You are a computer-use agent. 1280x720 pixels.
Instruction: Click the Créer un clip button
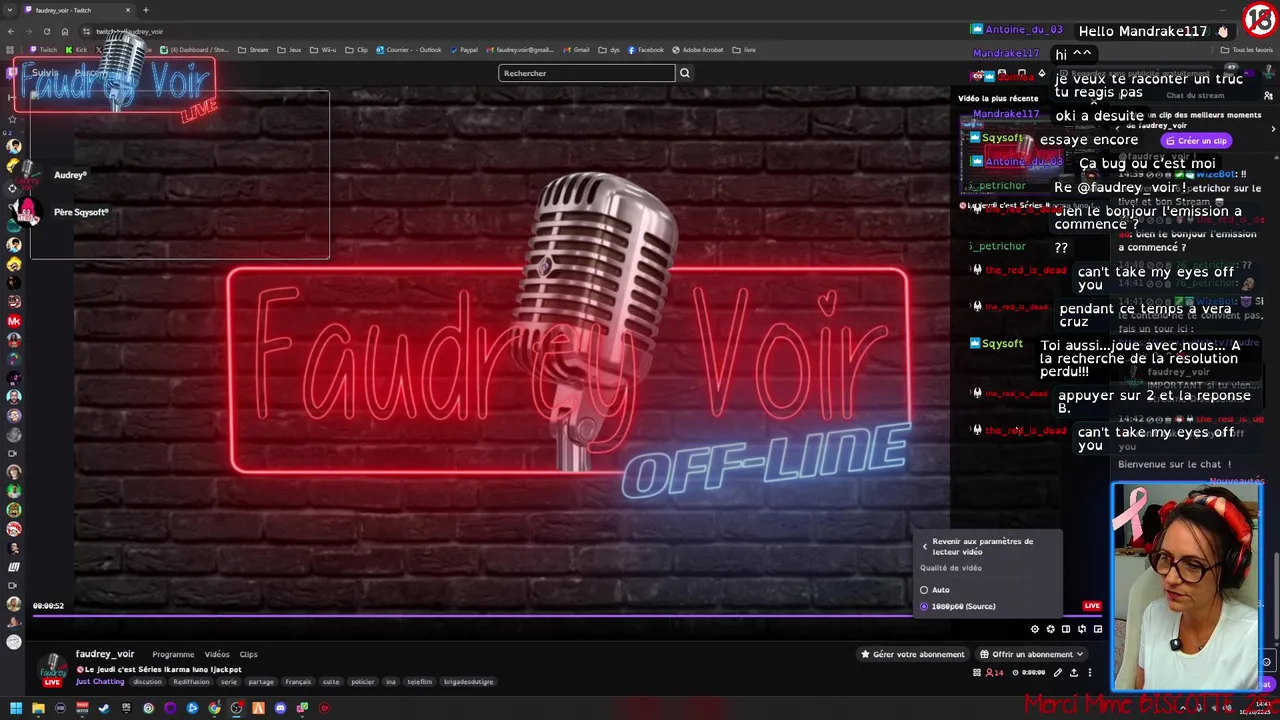coord(1196,141)
